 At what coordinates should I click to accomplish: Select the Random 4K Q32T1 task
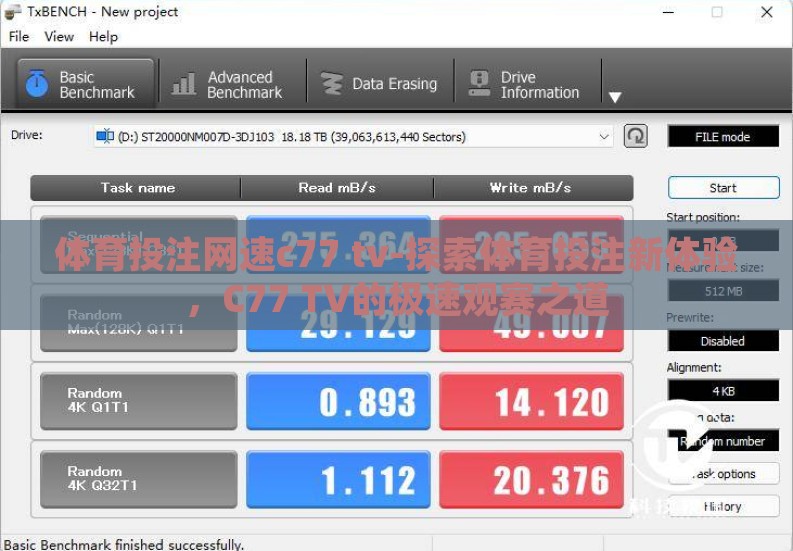coord(139,480)
